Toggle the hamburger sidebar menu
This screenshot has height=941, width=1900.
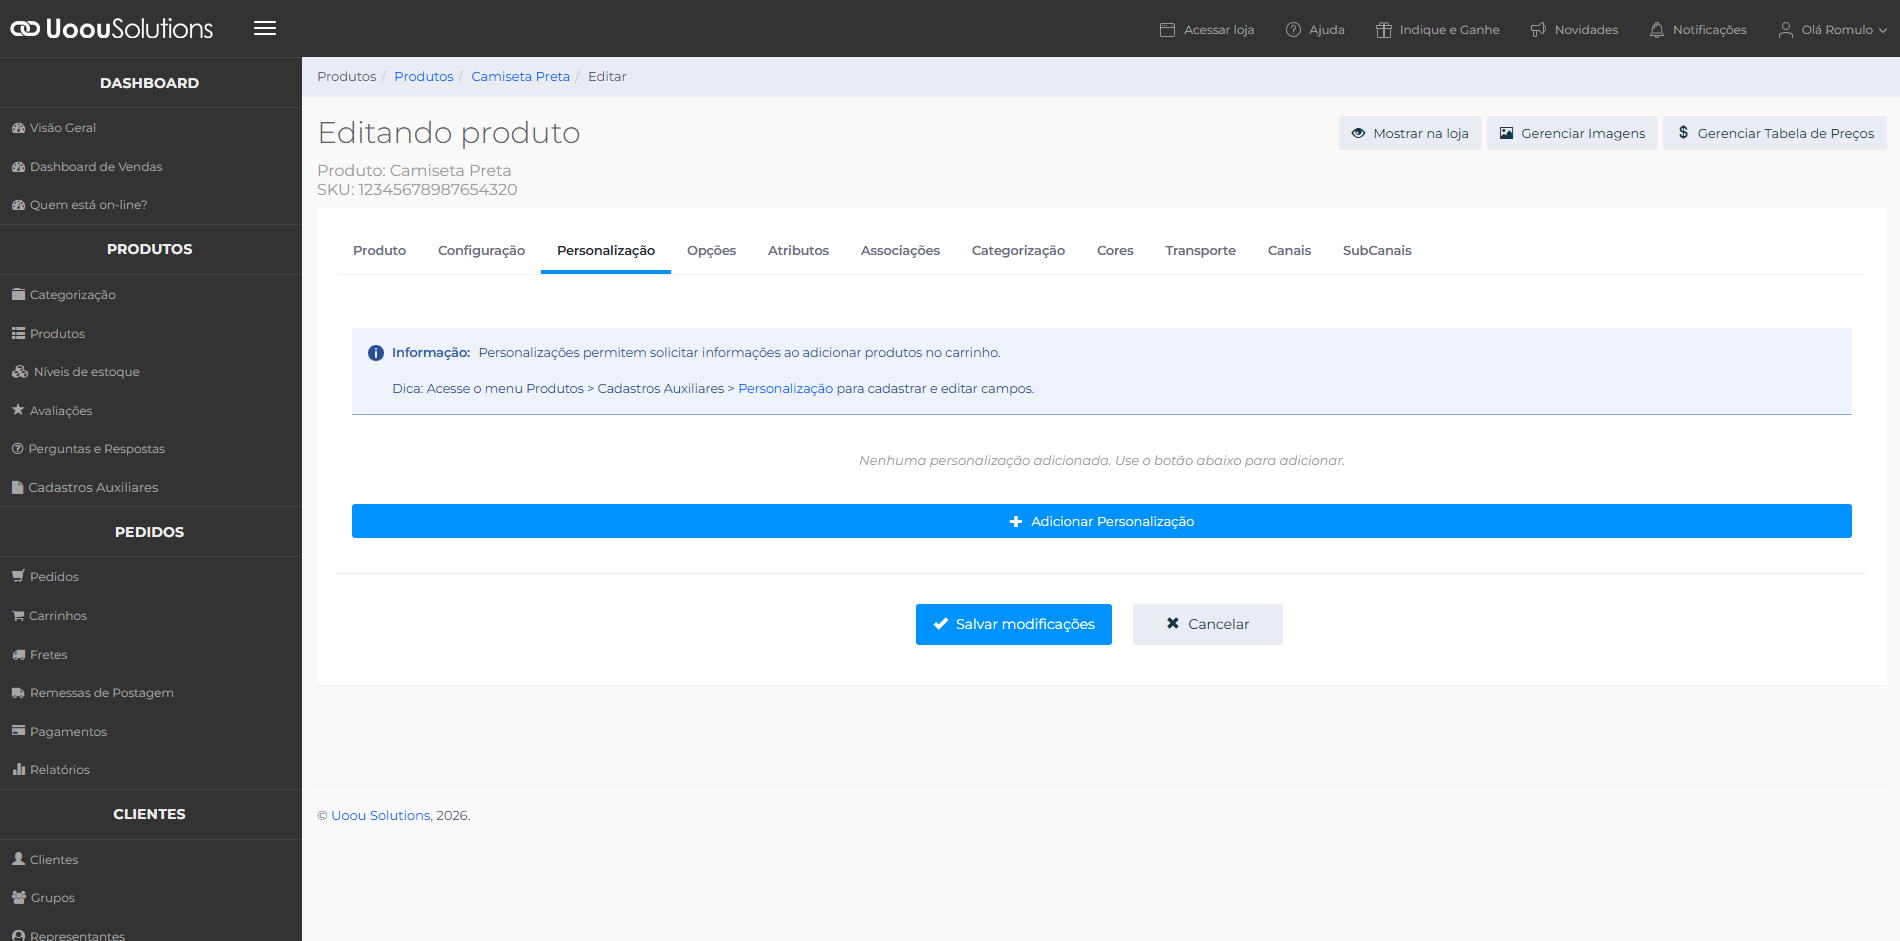[x=265, y=28]
